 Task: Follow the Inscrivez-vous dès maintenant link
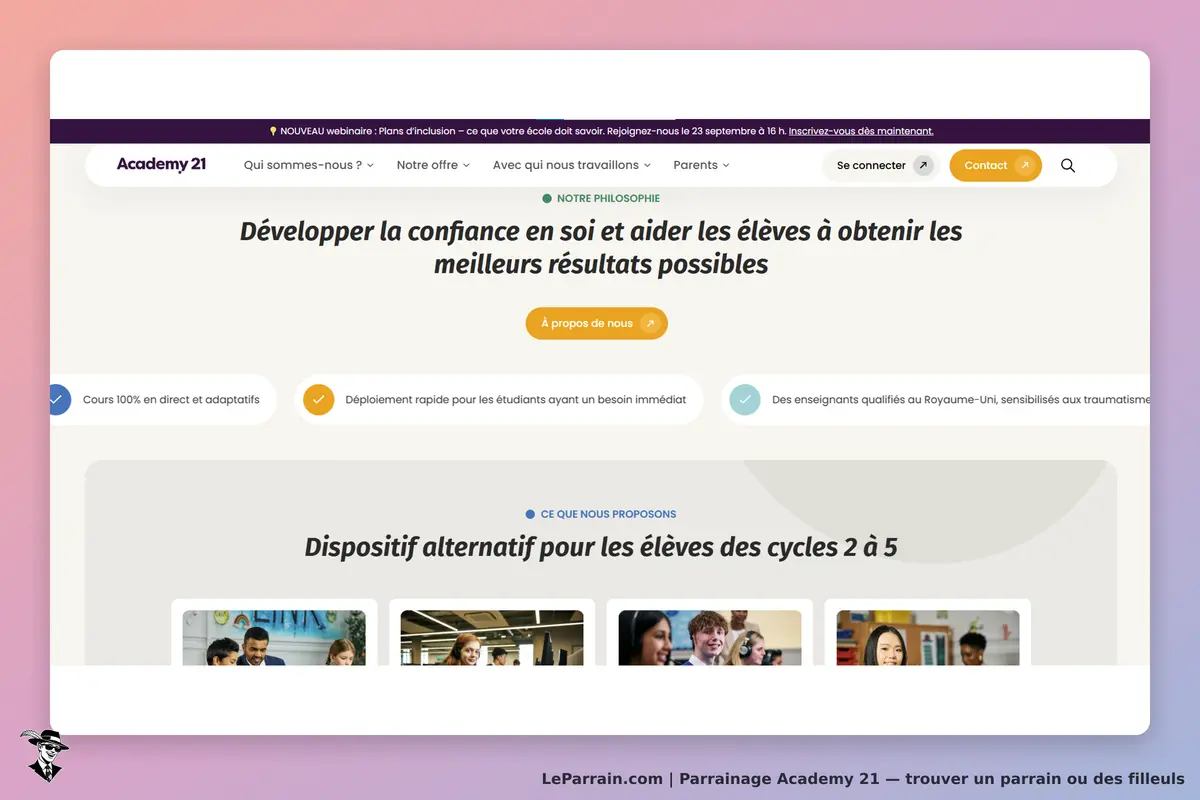coord(861,131)
